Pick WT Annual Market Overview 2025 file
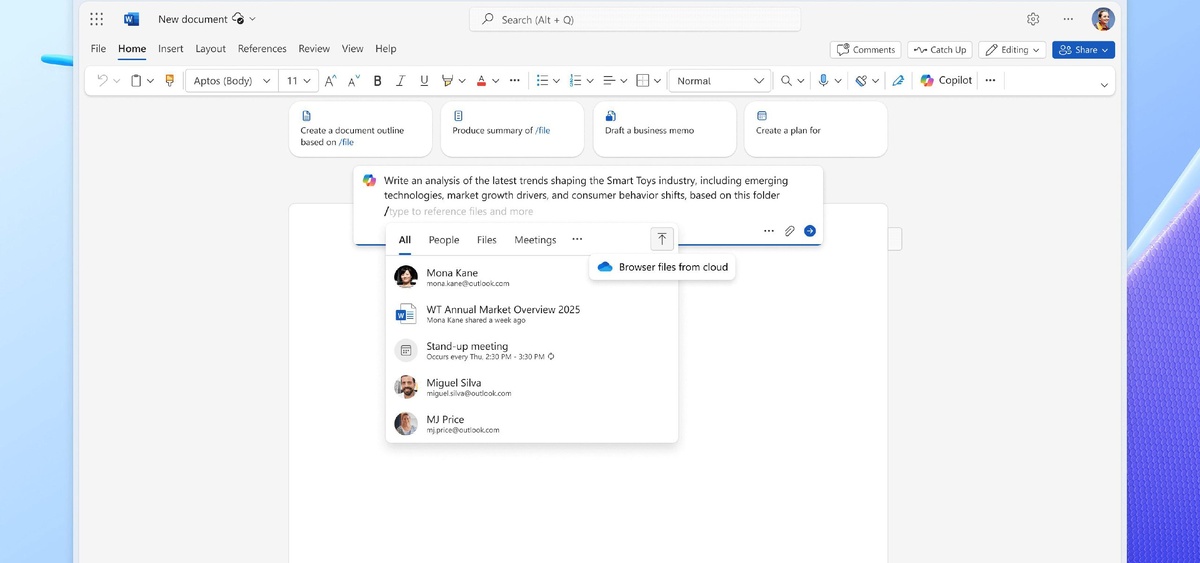Screen dimensions: 1200x563 click(532, 314)
